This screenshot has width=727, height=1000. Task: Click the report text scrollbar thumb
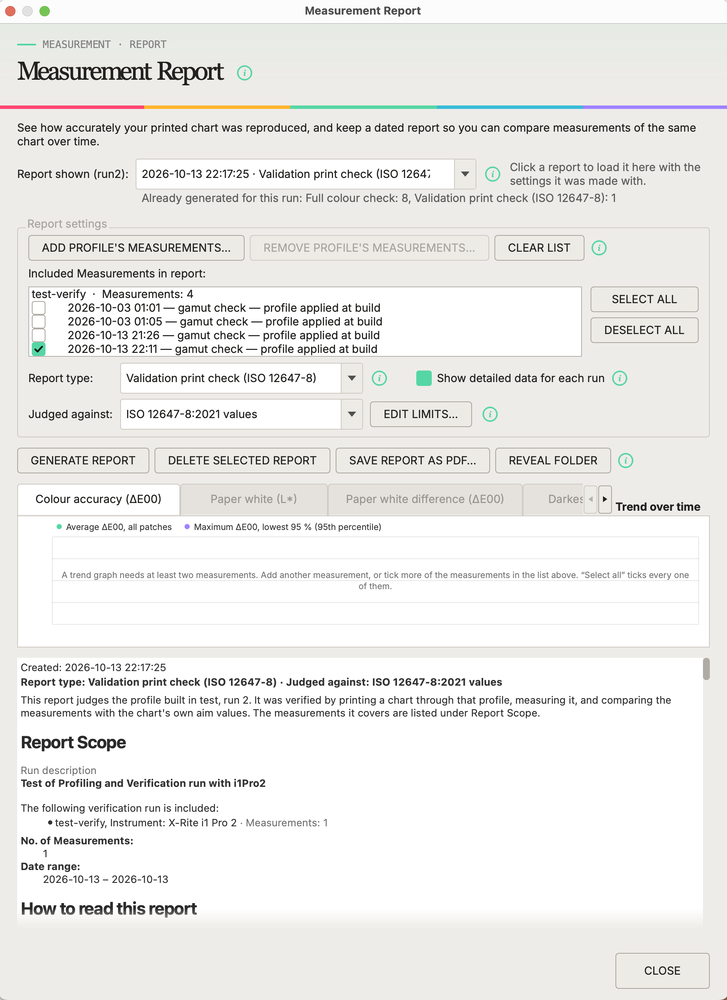point(706,669)
